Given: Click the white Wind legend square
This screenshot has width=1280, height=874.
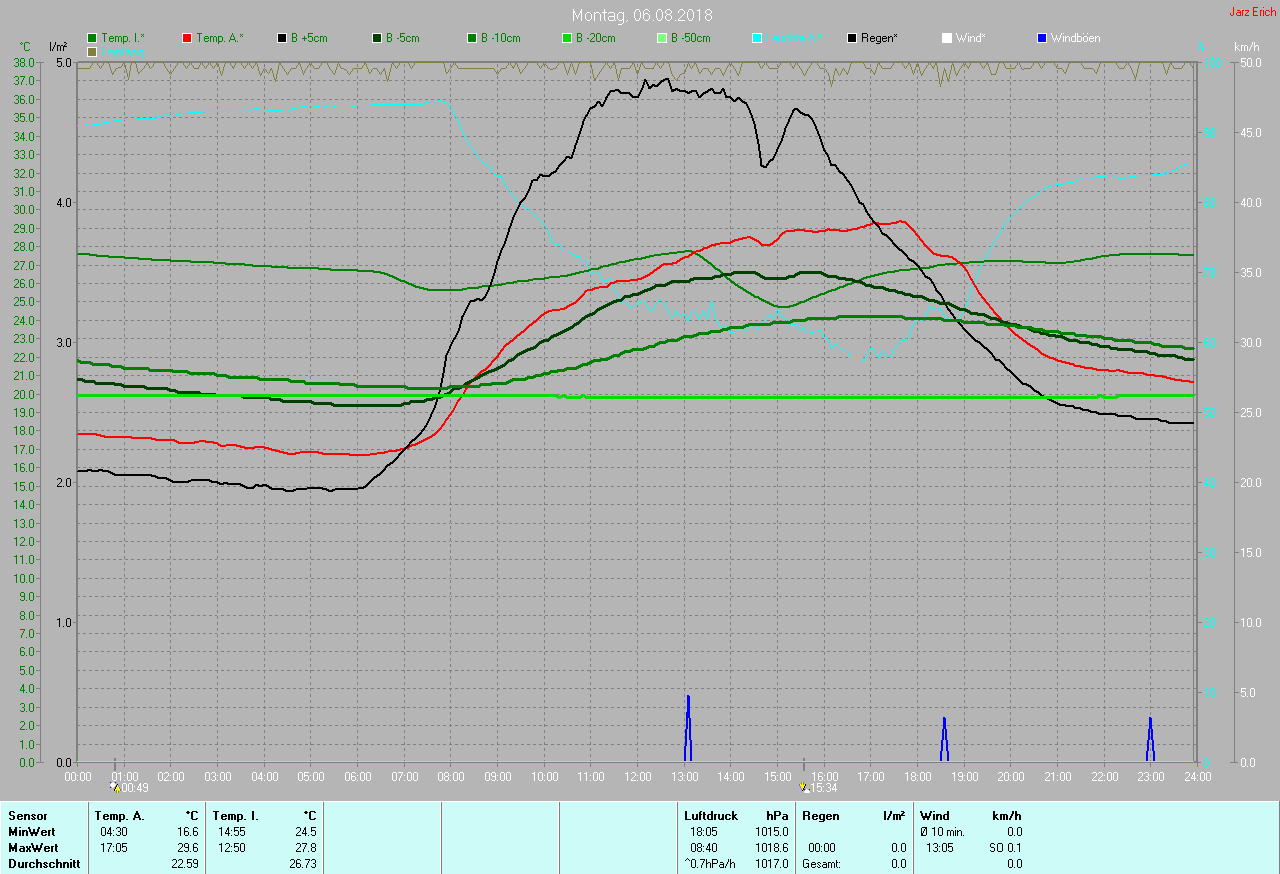Looking at the screenshot, I should click(947, 38).
